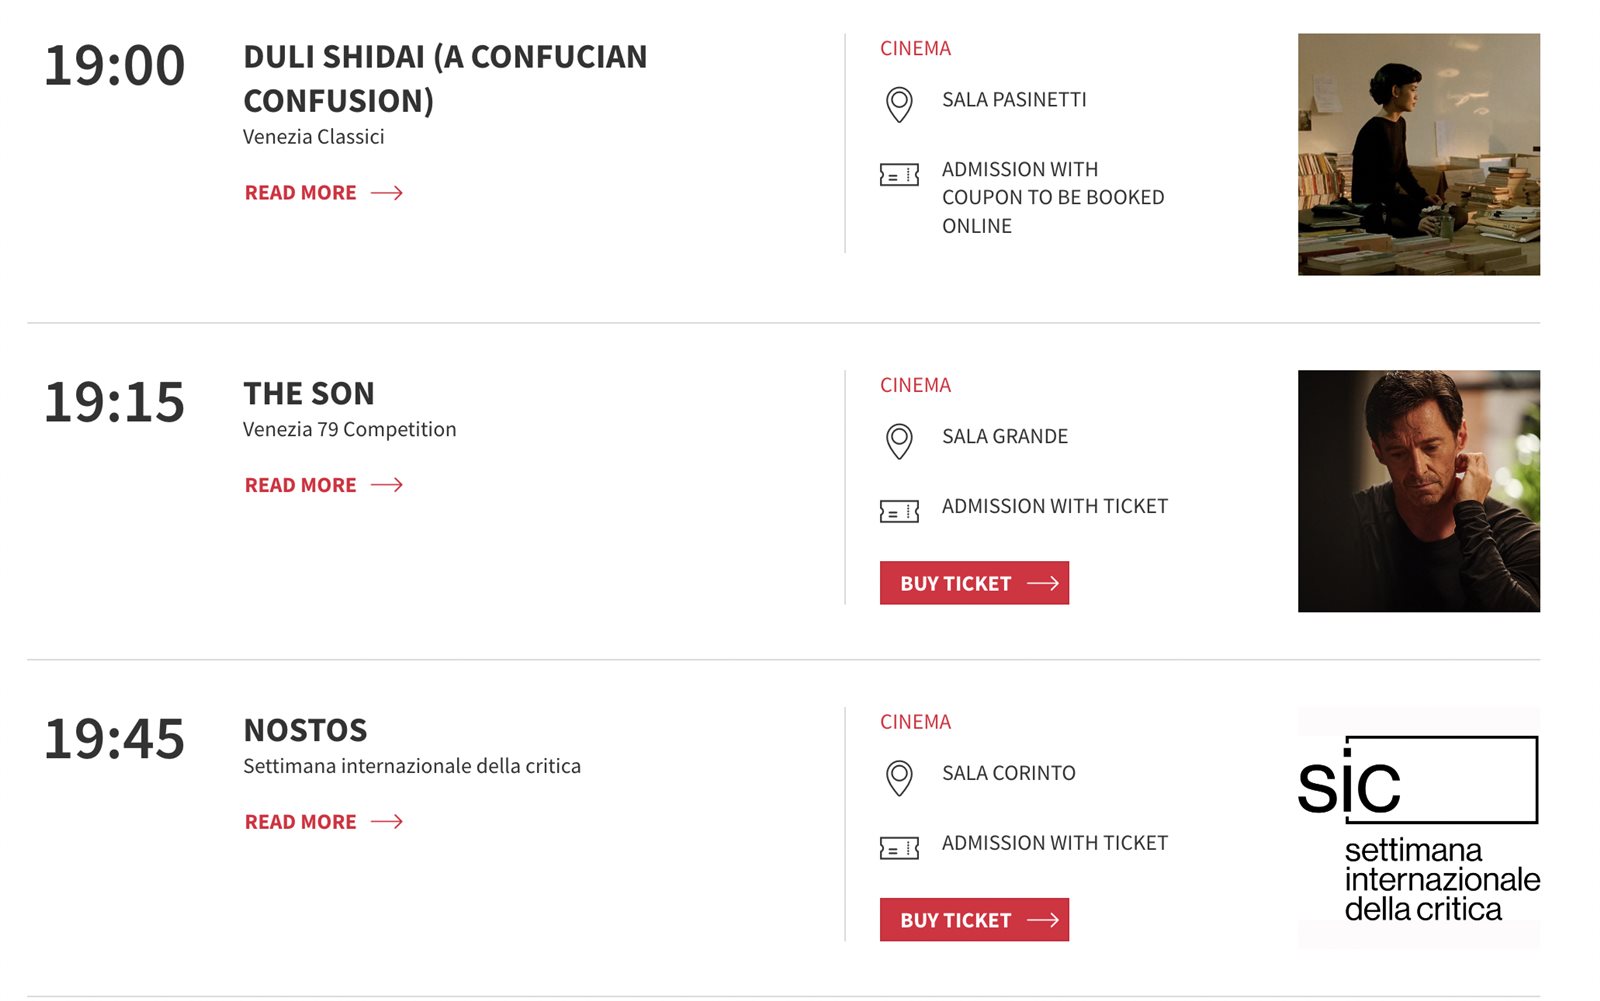Click ticket icon for coupon admission
Image resolution: width=1600 pixels, height=1001 pixels.
tap(899, 176)
